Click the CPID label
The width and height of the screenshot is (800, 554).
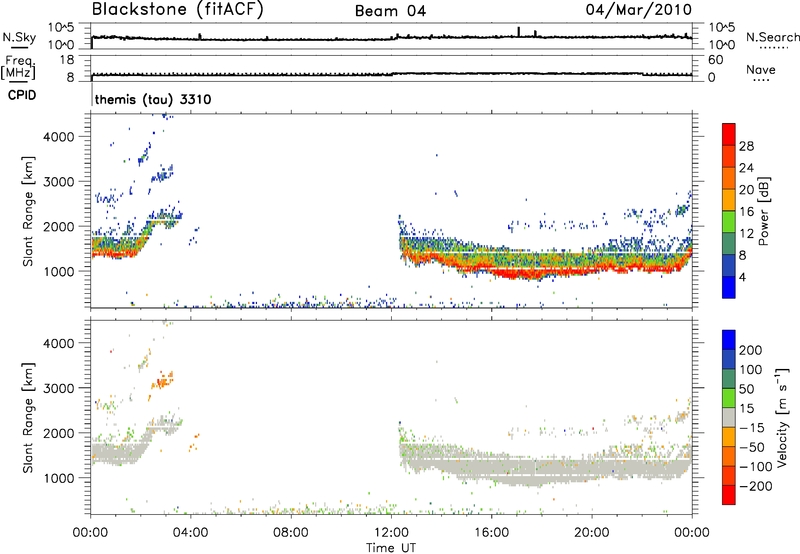(22, 95)
